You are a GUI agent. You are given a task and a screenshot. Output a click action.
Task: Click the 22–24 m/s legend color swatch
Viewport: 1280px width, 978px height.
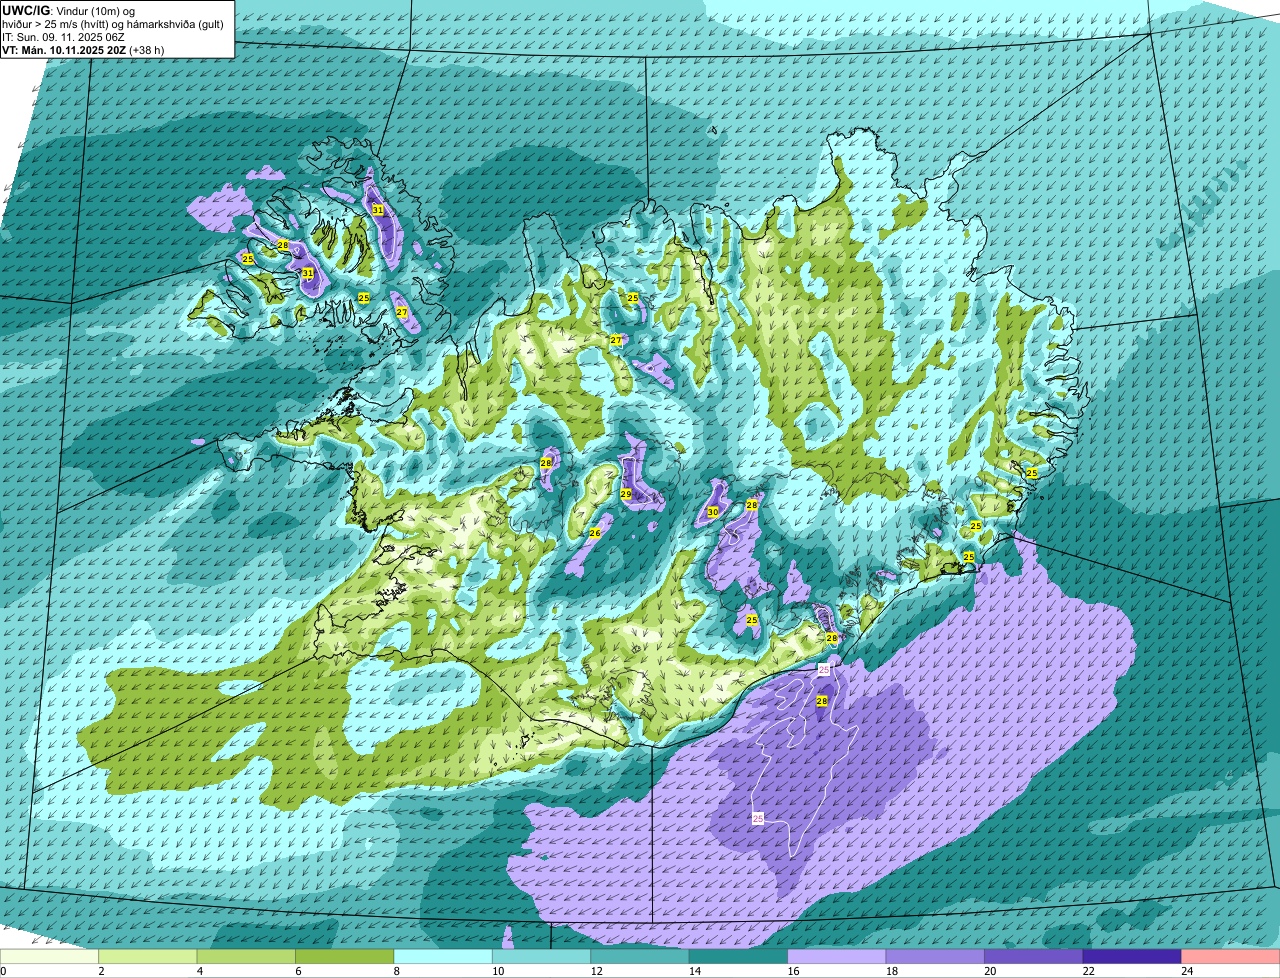coord(1132,956)
